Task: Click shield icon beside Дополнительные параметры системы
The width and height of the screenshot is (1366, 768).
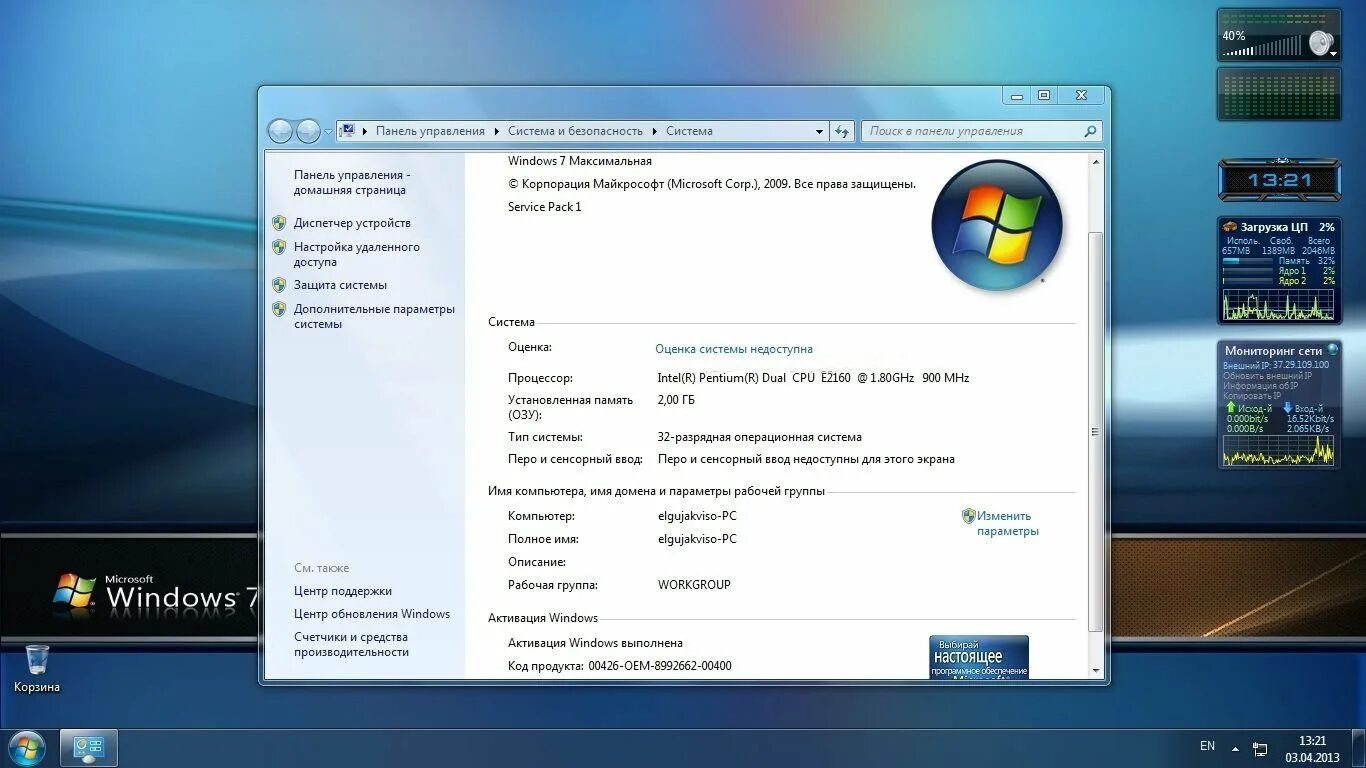Action: 279,309
